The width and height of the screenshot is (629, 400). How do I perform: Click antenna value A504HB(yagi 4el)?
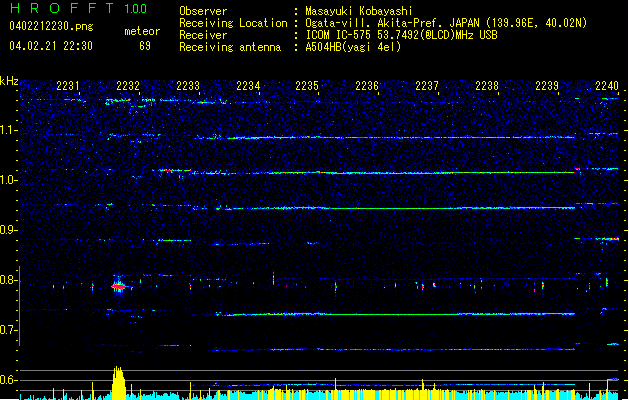point(353,47)
